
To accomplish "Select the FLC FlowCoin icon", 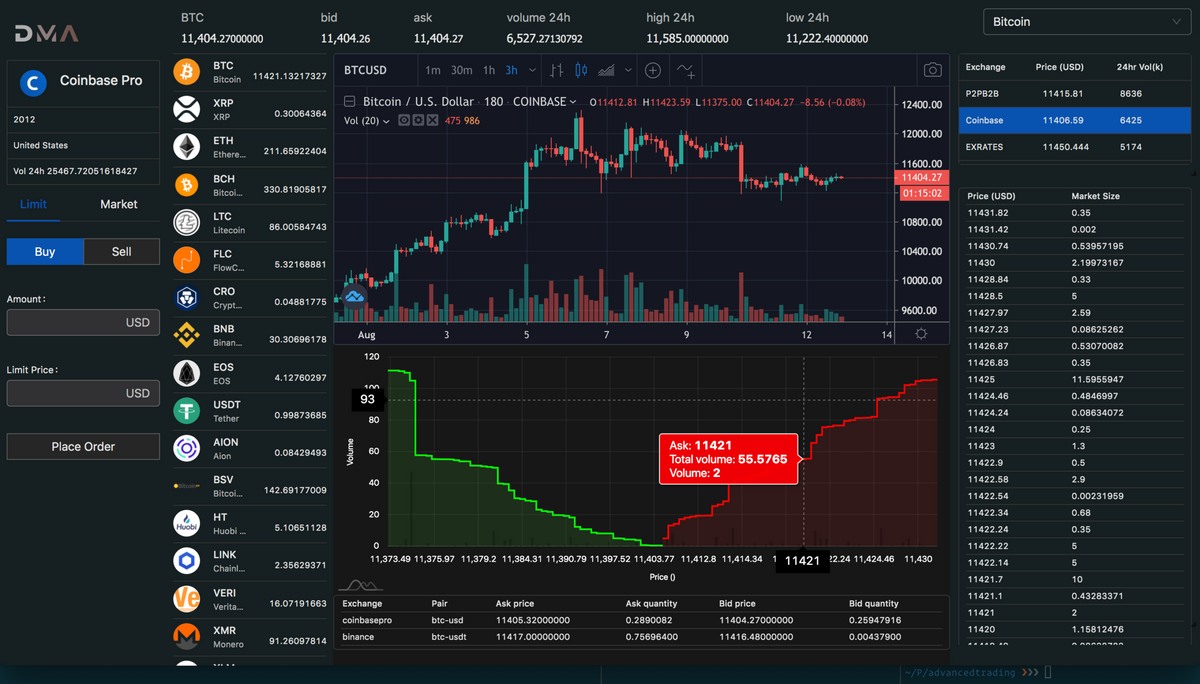I will (187, 260).
